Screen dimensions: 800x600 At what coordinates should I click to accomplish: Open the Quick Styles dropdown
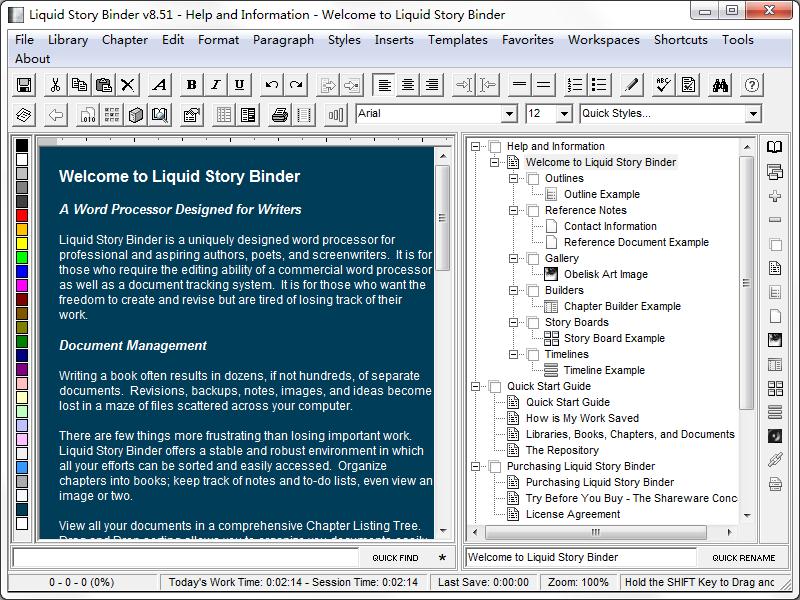click(x=753, y=114)
